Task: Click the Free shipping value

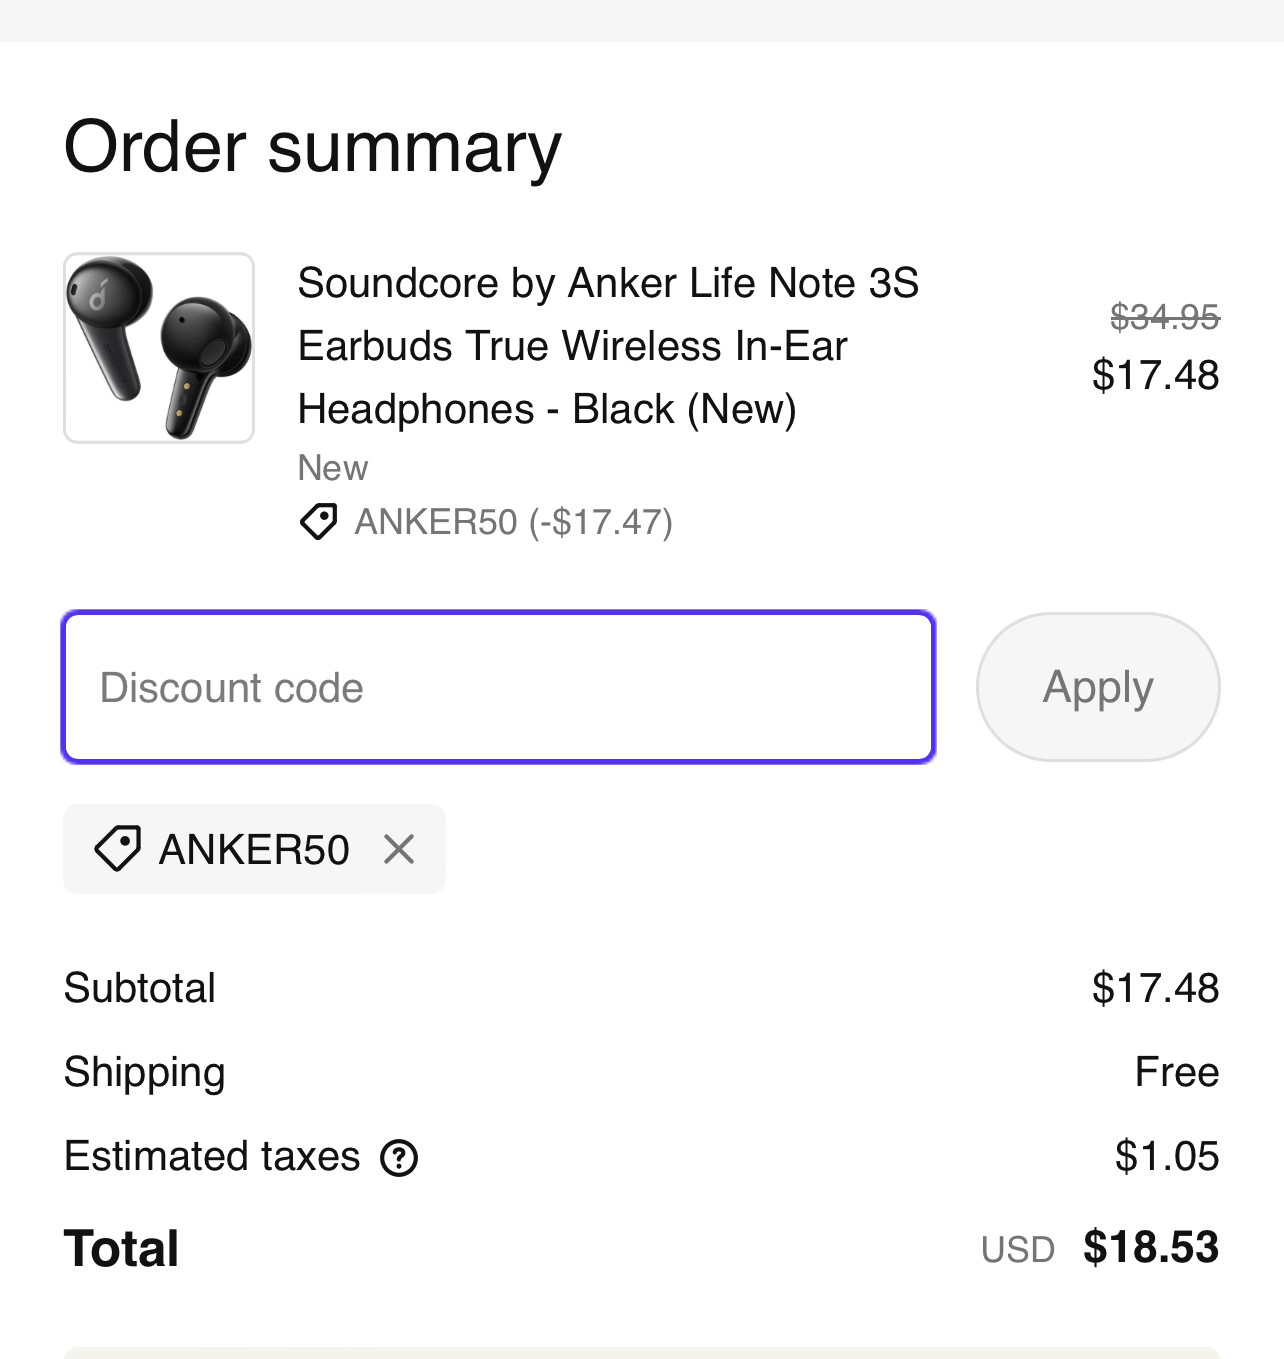Action: 1176,1072
